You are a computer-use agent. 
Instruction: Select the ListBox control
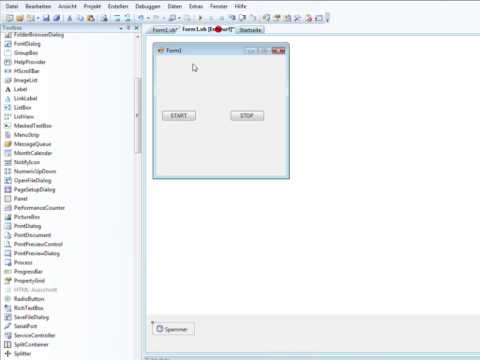[x=22, y=107]
